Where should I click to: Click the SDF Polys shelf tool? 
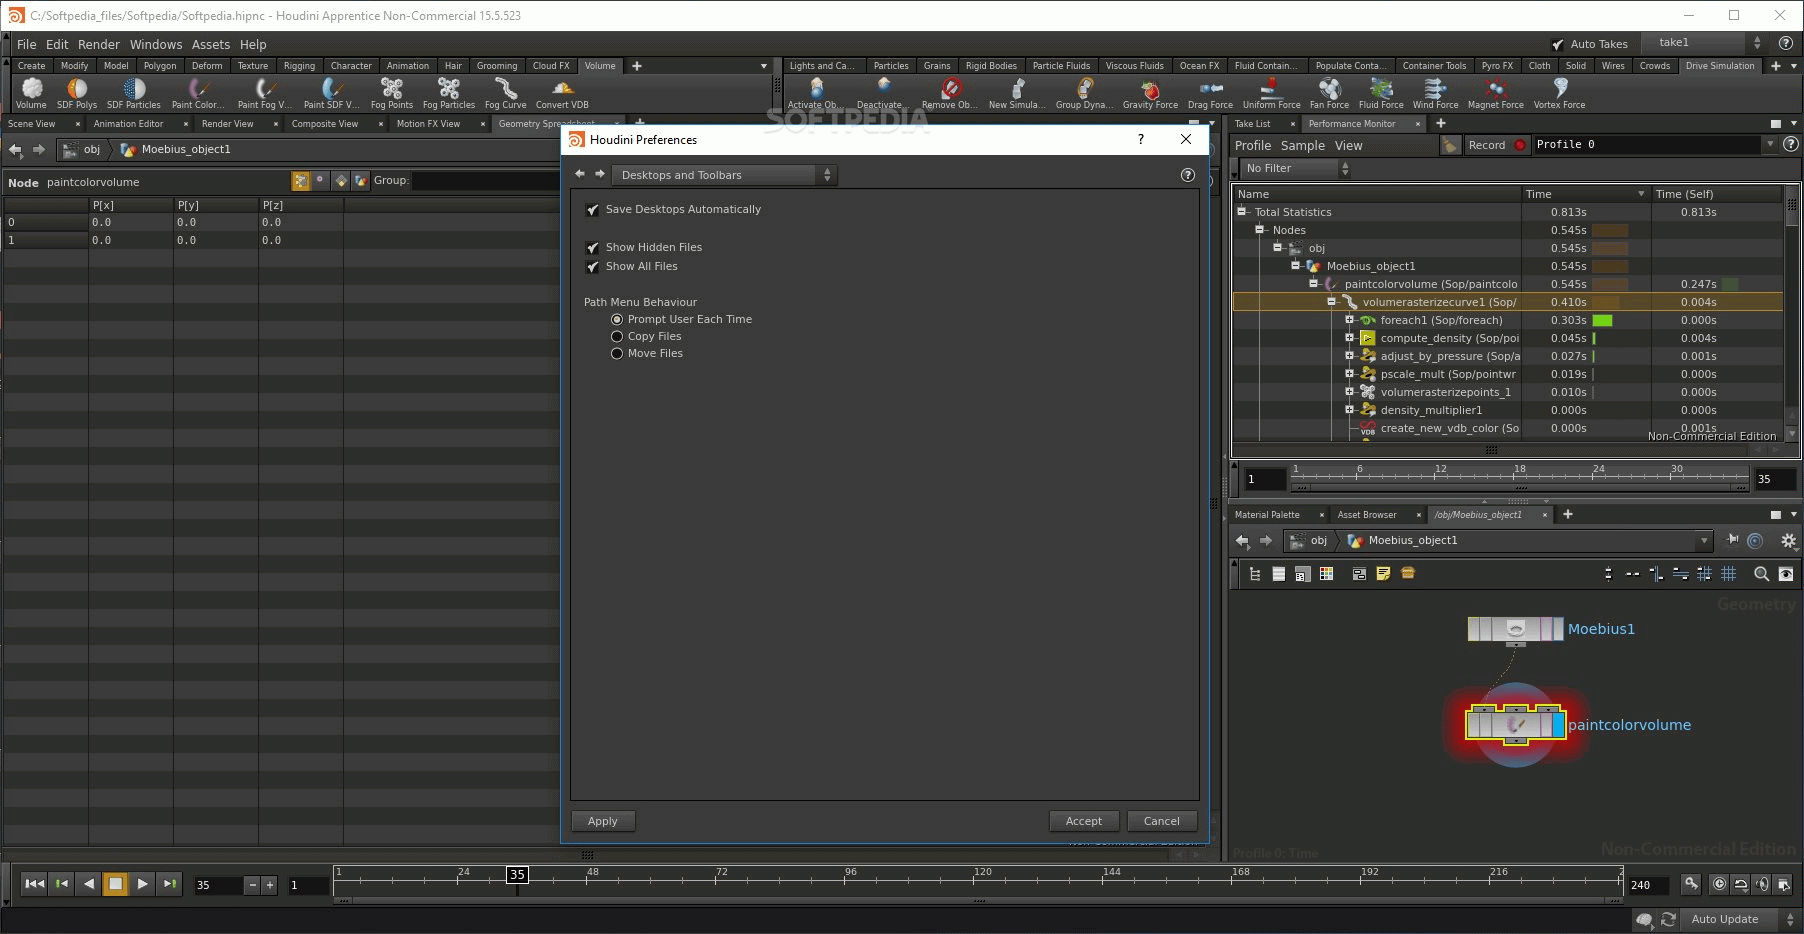(77, 93)
